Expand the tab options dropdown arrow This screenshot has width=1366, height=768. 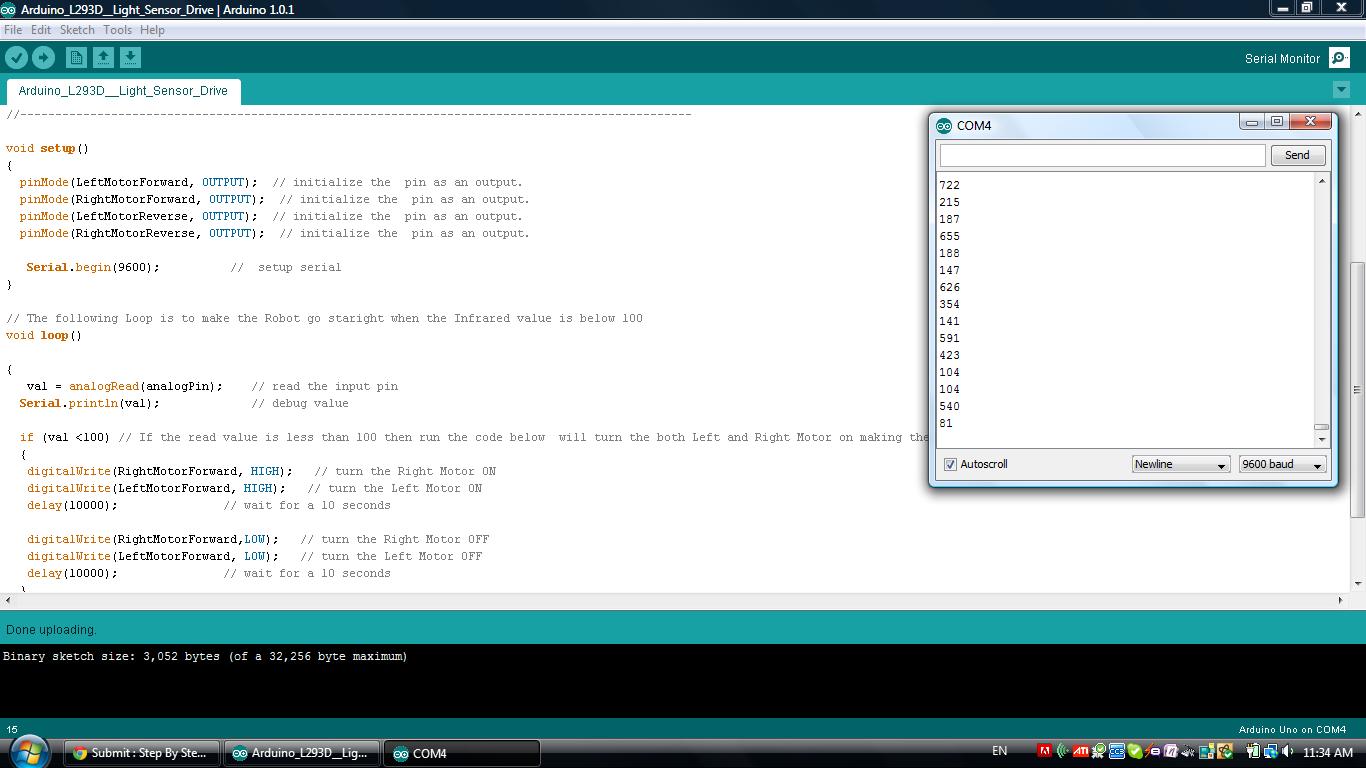1341,90
